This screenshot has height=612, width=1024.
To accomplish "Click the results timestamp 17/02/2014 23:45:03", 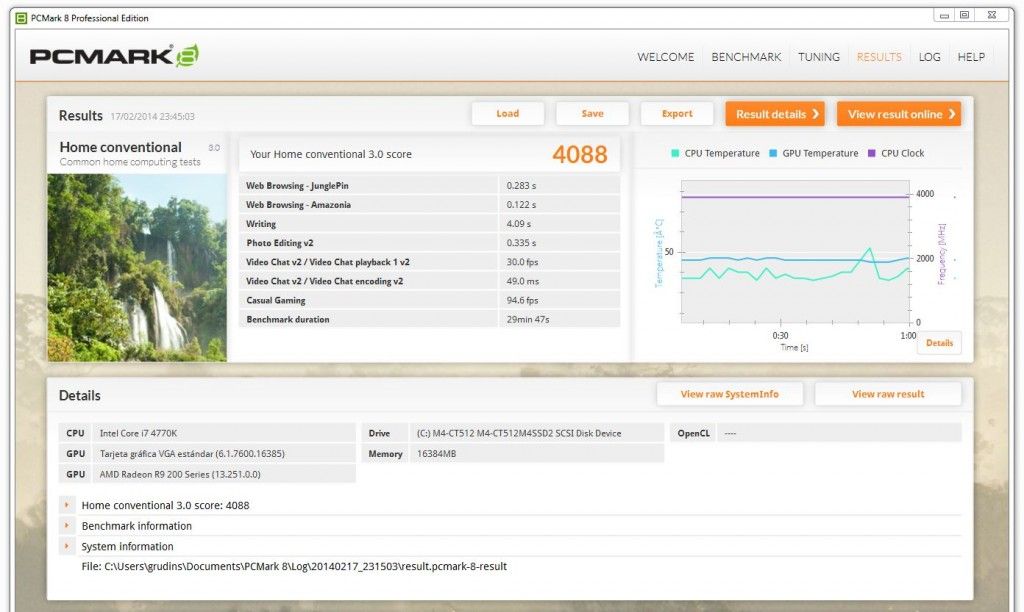I will 152,116.
